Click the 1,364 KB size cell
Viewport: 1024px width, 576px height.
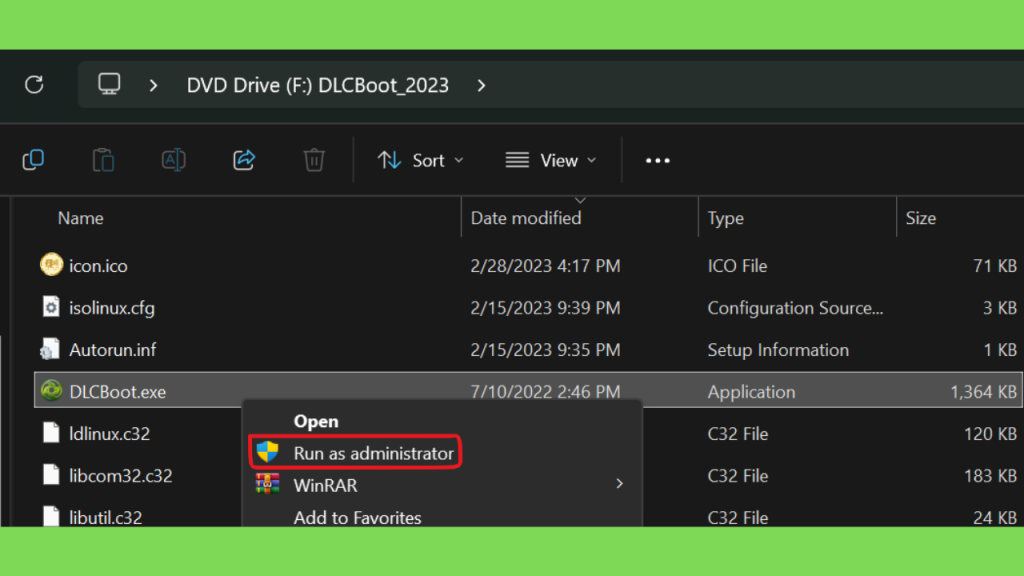pyautogui.click(x=984, y=392)
